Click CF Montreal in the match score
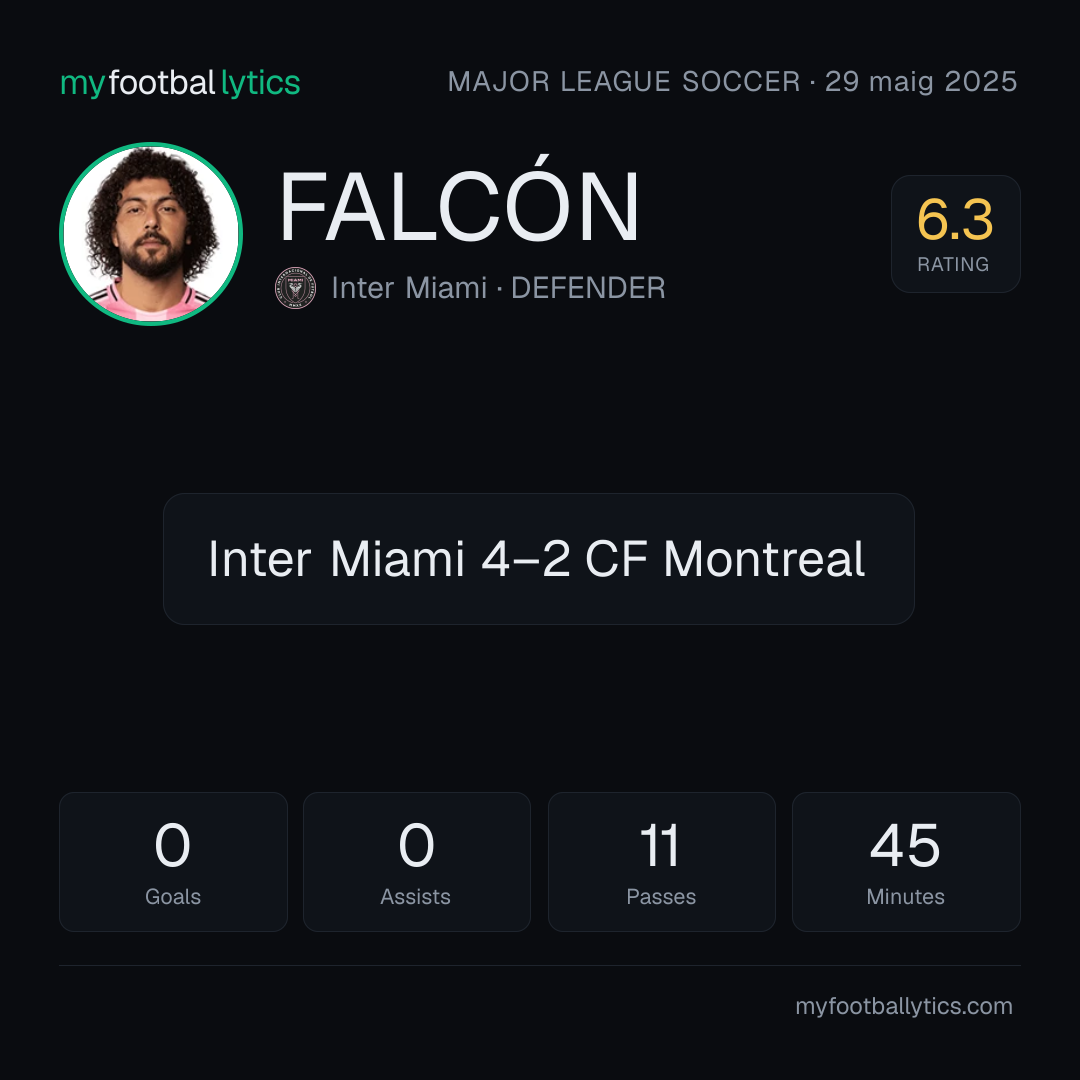This screenshot has height=1080, width=1080. coord(725,559)
